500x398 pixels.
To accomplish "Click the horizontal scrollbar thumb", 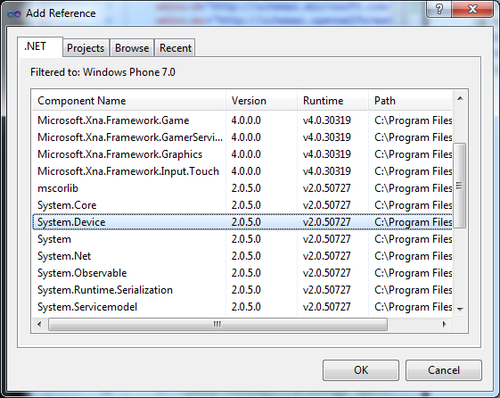I will tap(218, 324).
